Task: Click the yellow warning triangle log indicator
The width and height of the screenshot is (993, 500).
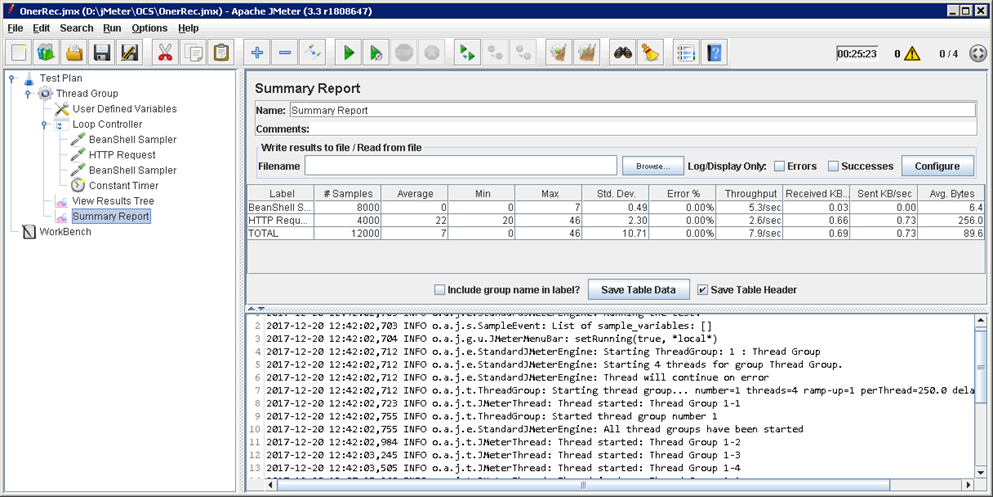Action: pyautogui.click(x=911, y=54)
